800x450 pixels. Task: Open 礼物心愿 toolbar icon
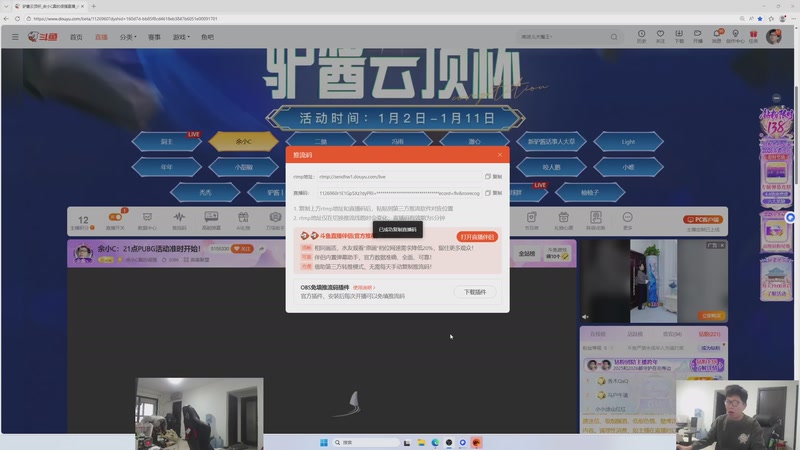[563, 221]
